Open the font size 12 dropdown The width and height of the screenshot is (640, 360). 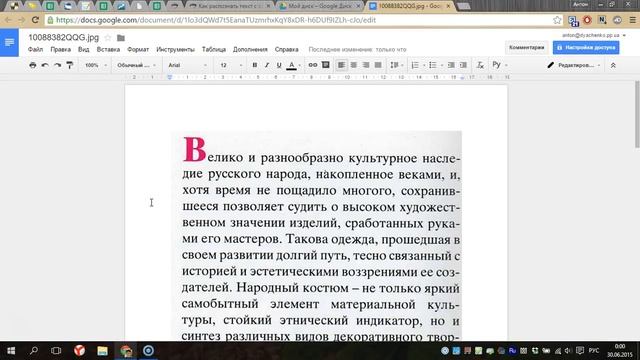point(231,65)
